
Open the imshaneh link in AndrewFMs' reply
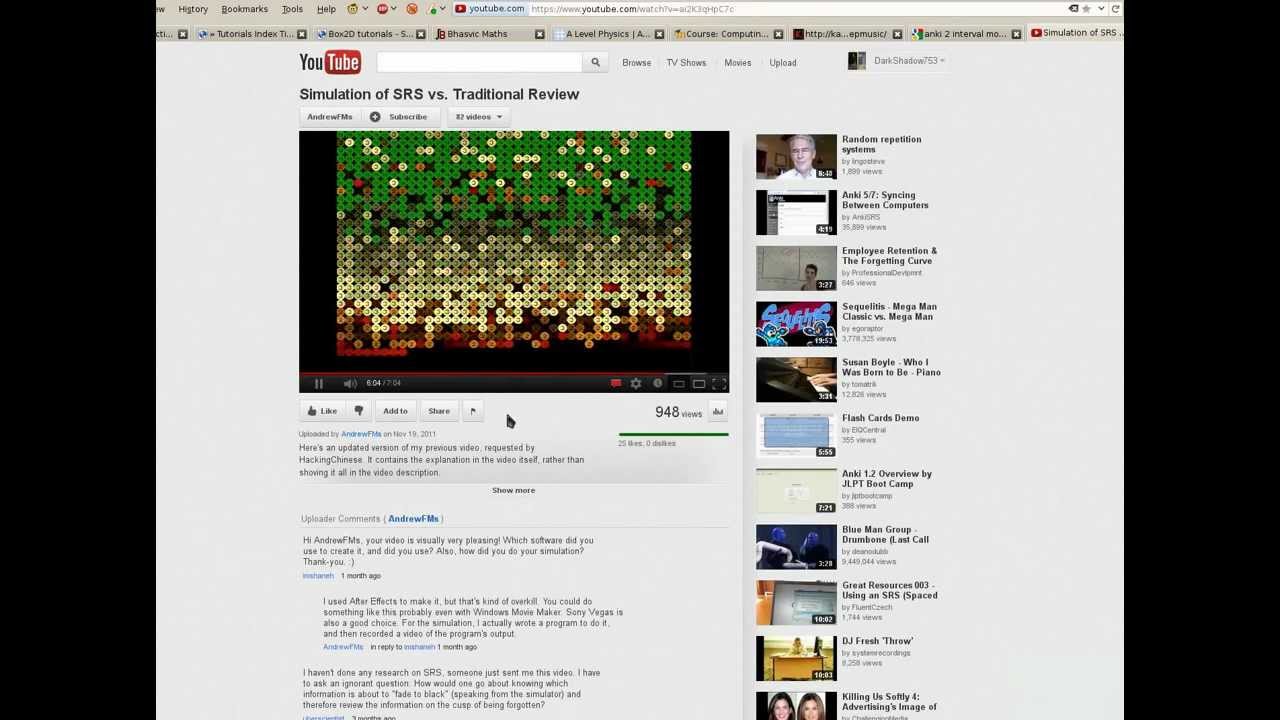pos(419,647)
